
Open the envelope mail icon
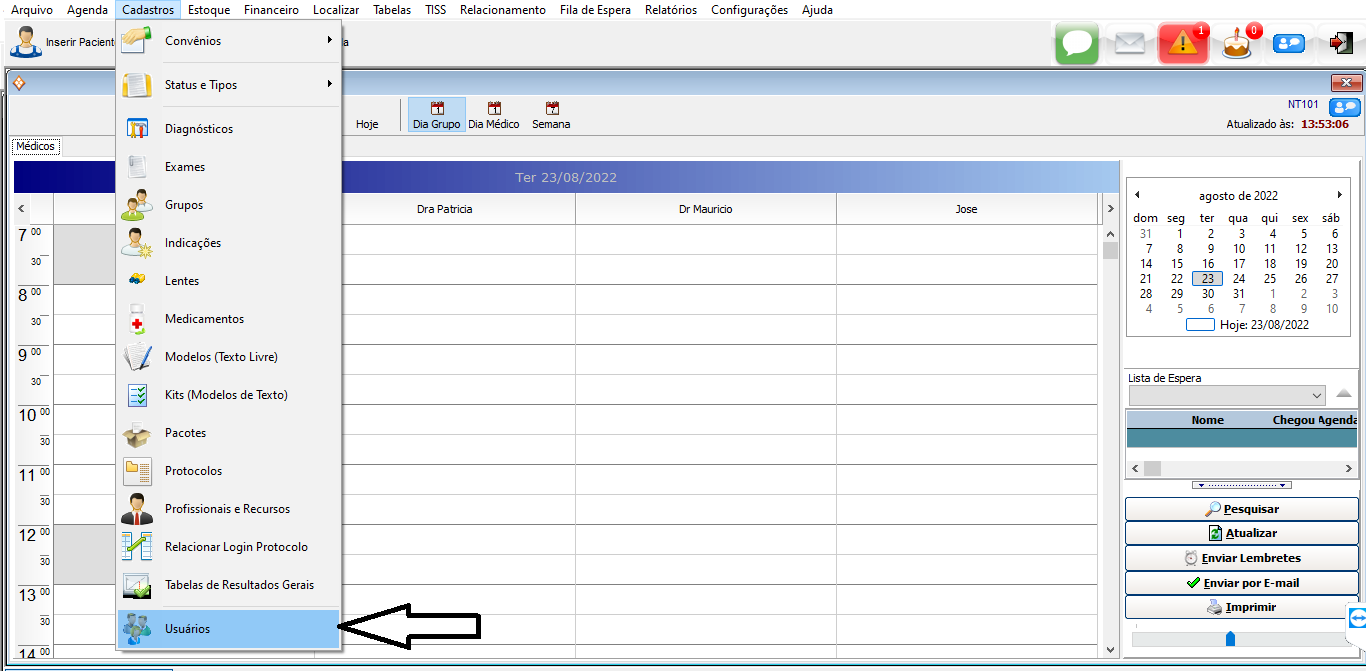tap(1129, 44)
